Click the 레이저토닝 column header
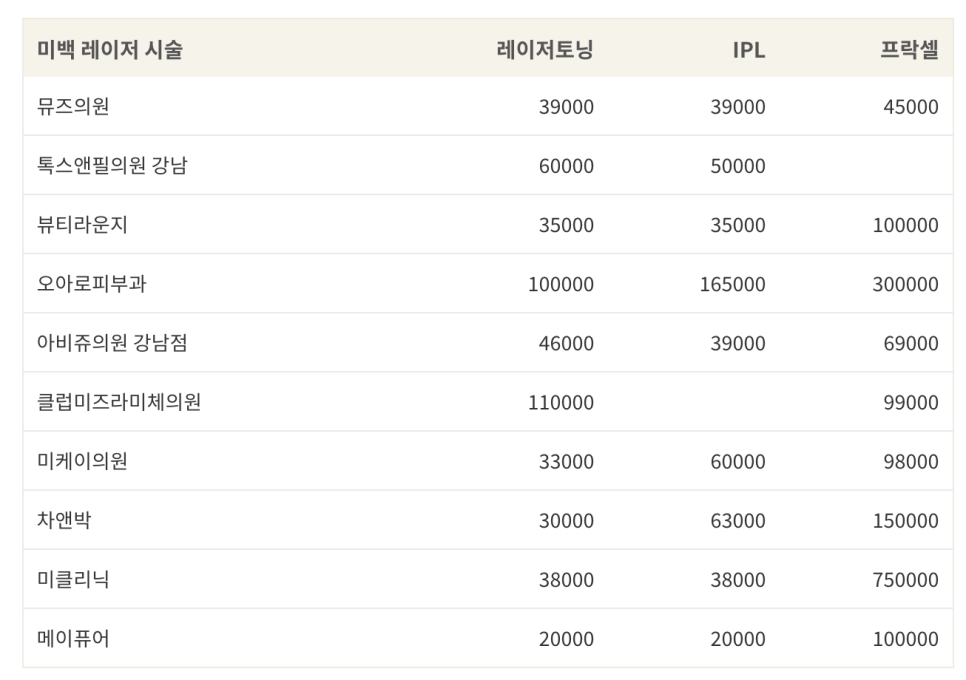This screenshot has width=966, height=680. [545, 49]
